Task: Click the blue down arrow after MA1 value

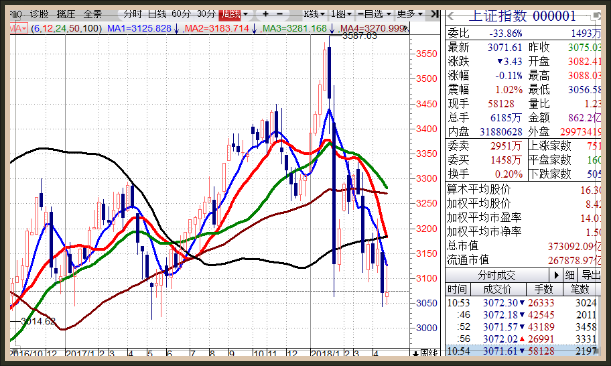Action: [176, 29]
